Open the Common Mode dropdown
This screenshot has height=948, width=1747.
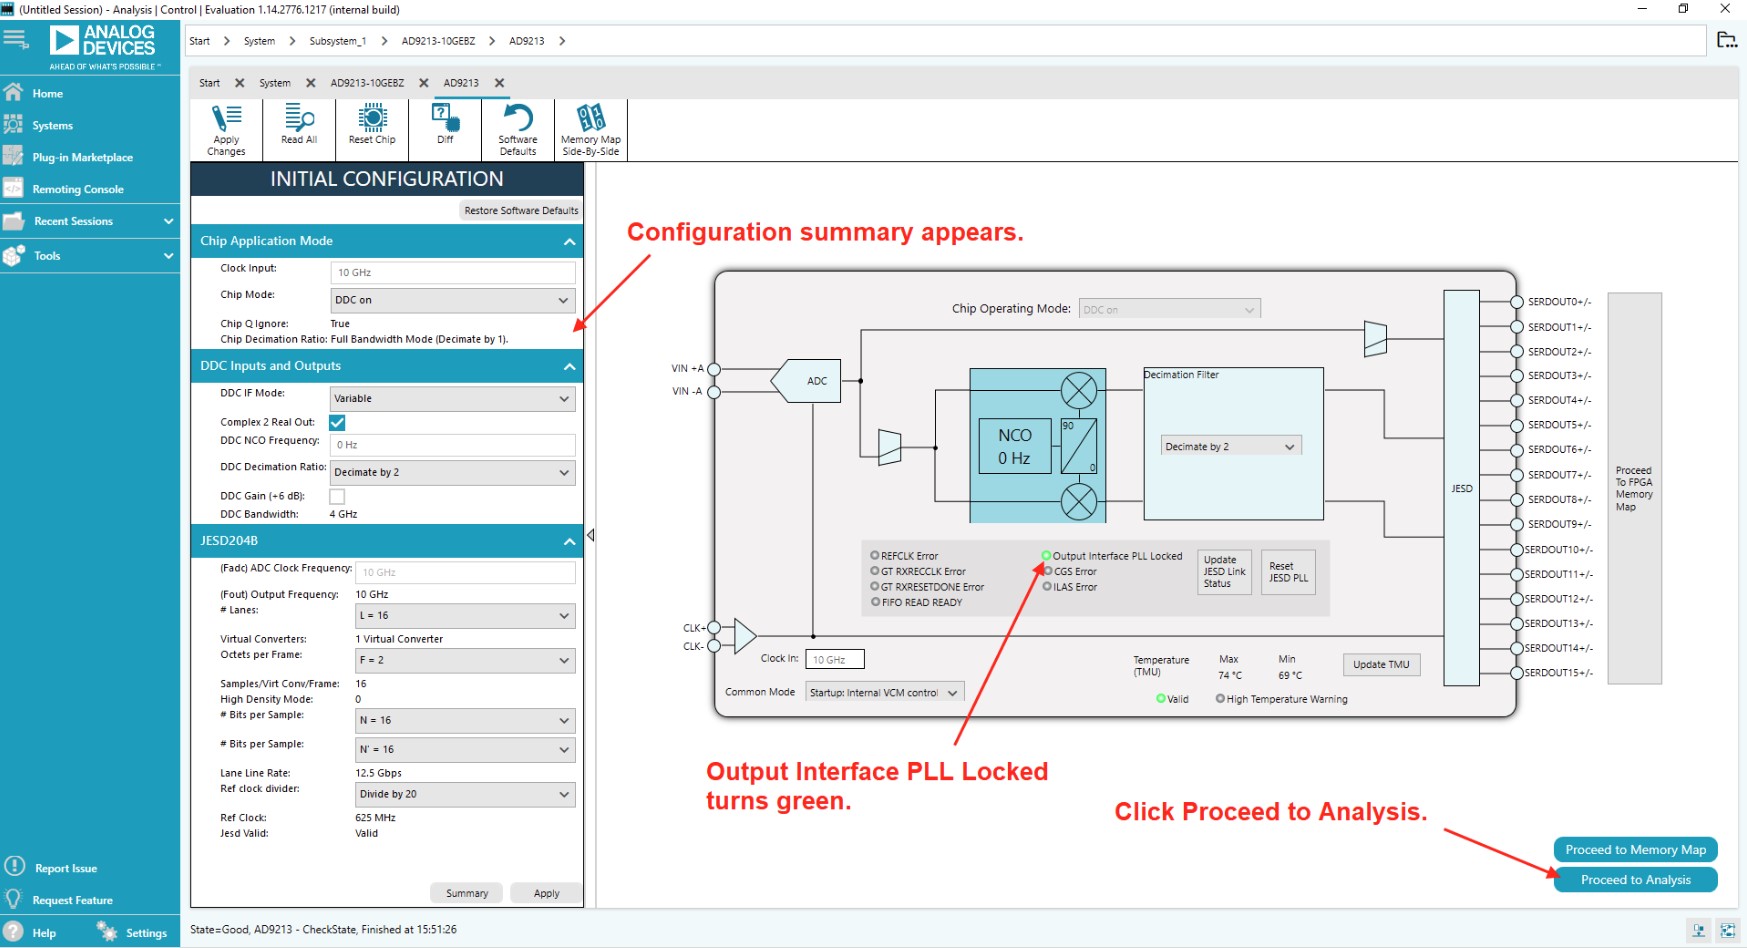coord(883,691)
